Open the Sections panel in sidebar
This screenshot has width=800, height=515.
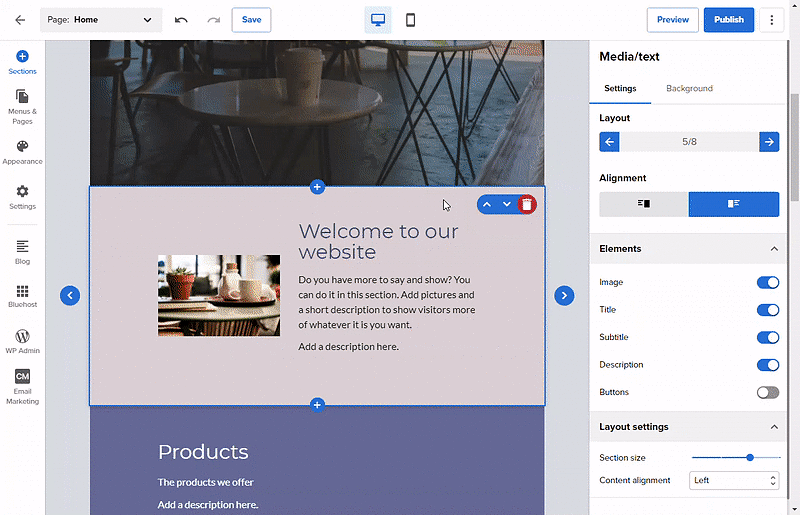pos(22,62)
